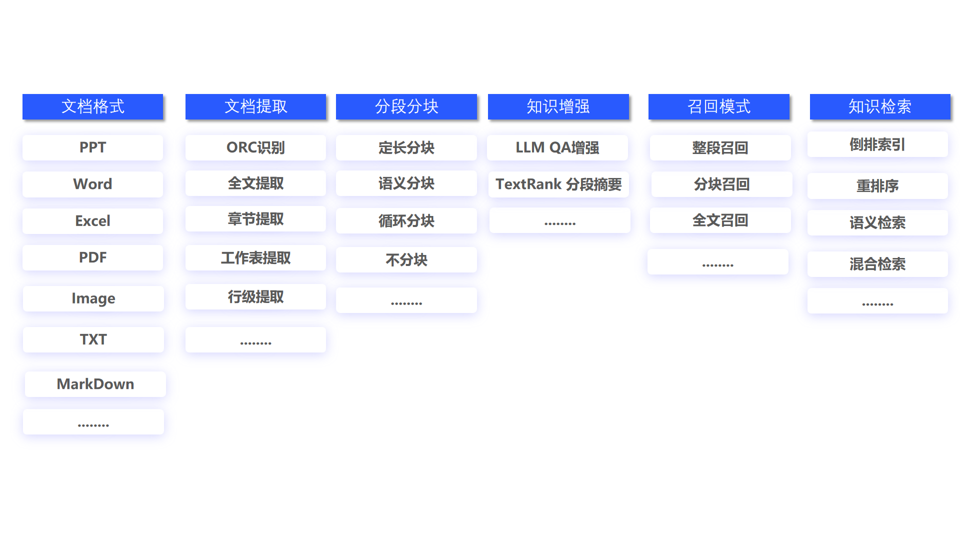Pick the 全文召回 box

point(720,220)
